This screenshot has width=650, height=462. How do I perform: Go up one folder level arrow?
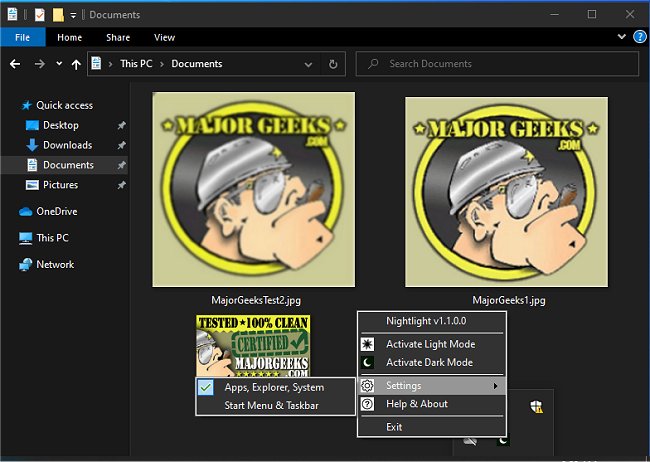pos(76,64)
